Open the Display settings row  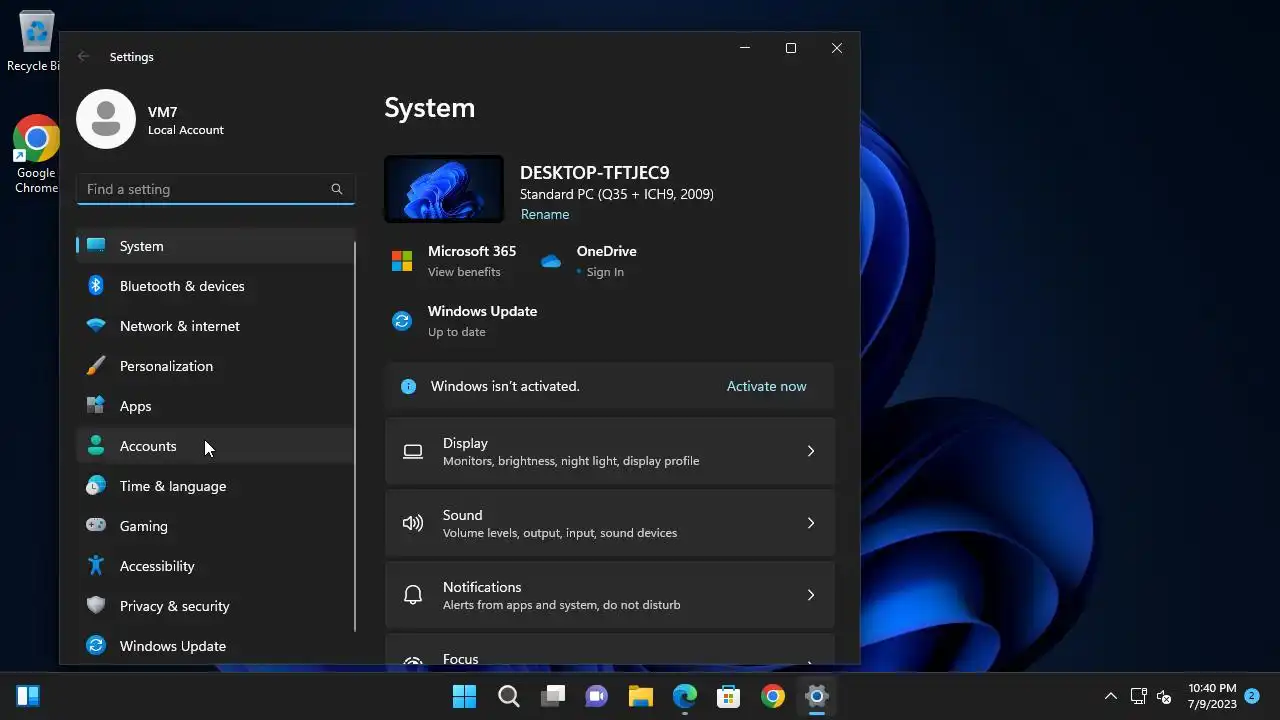tap(610, 451)
